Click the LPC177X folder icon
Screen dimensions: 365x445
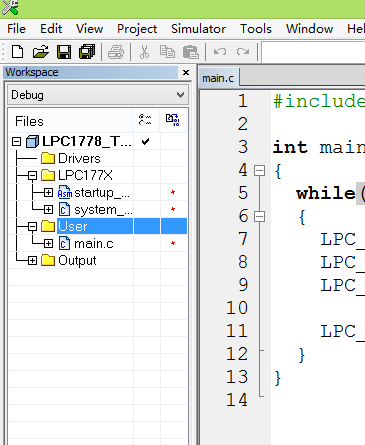pos(48,175)
